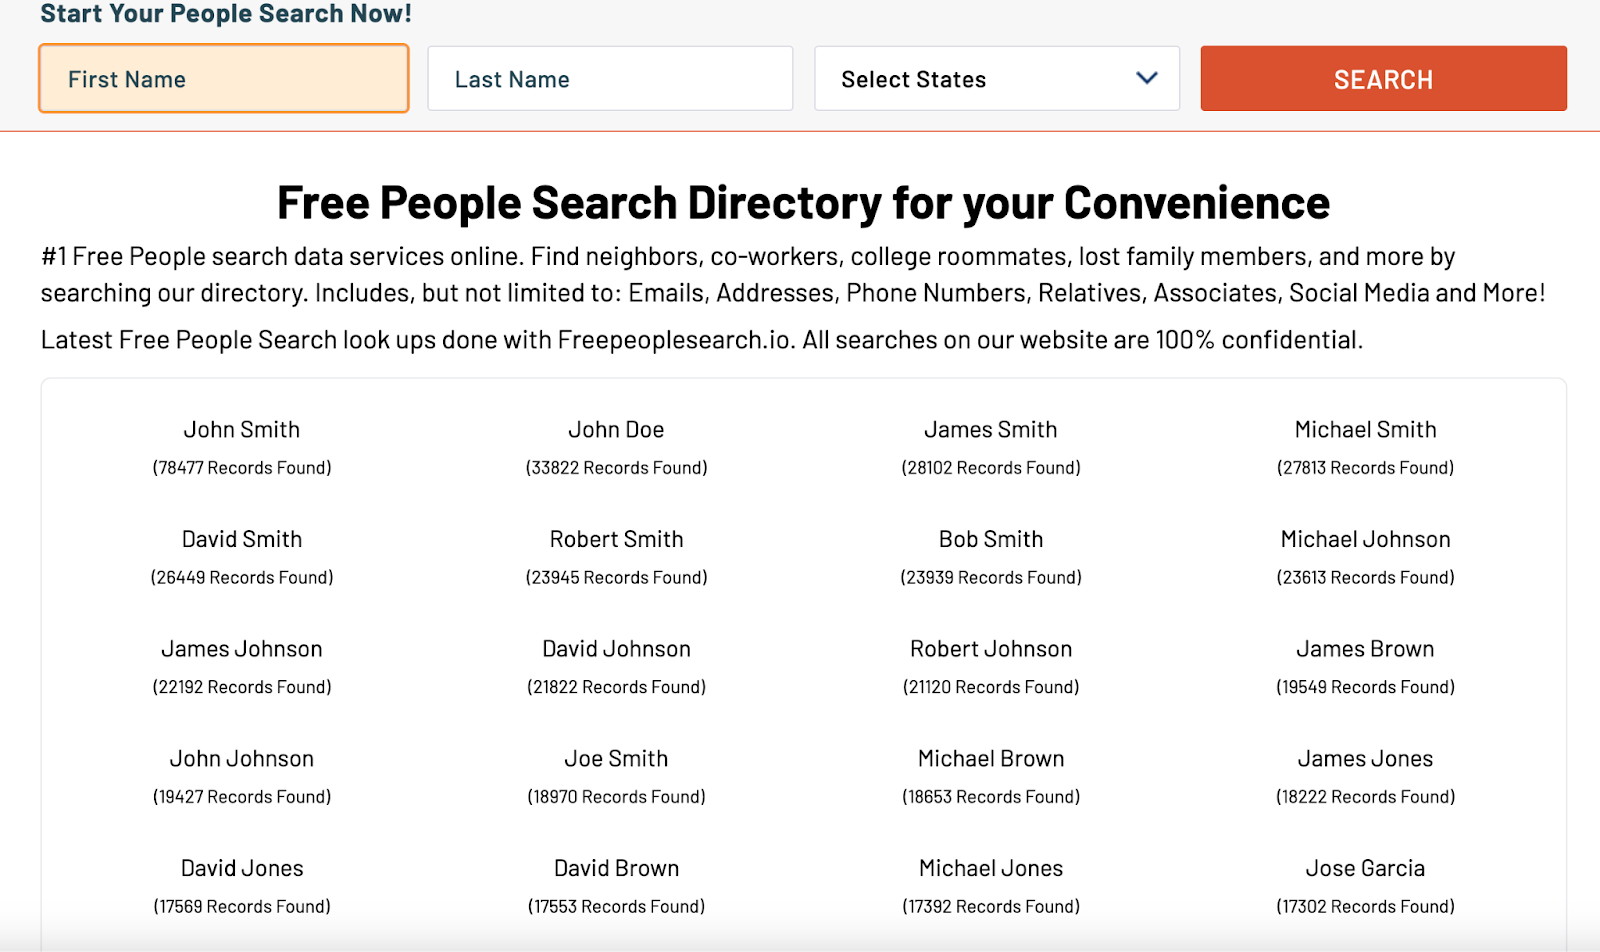Click the First Name input field
This screenshot has width=1600, height=952.
click(223, 79)
